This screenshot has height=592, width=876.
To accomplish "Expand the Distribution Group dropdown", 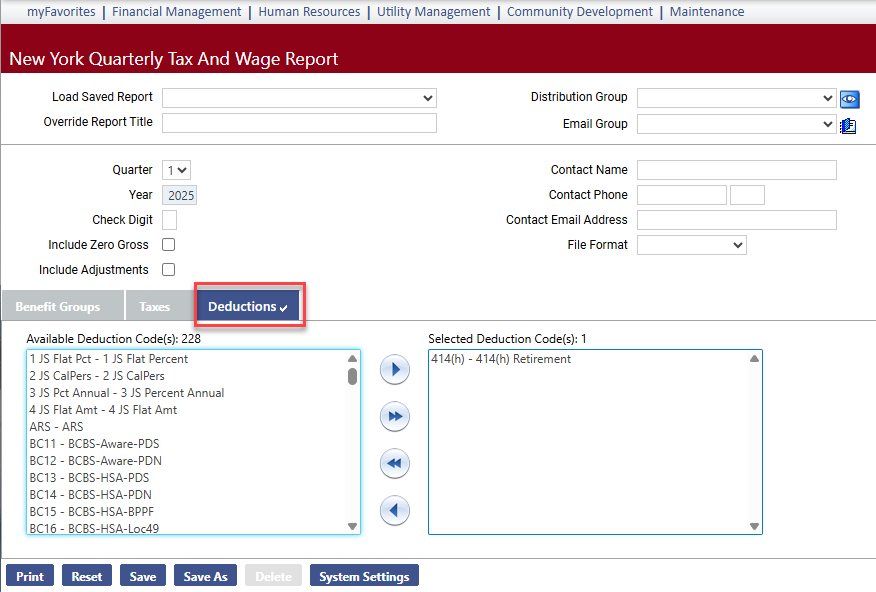I will [735, 98].
